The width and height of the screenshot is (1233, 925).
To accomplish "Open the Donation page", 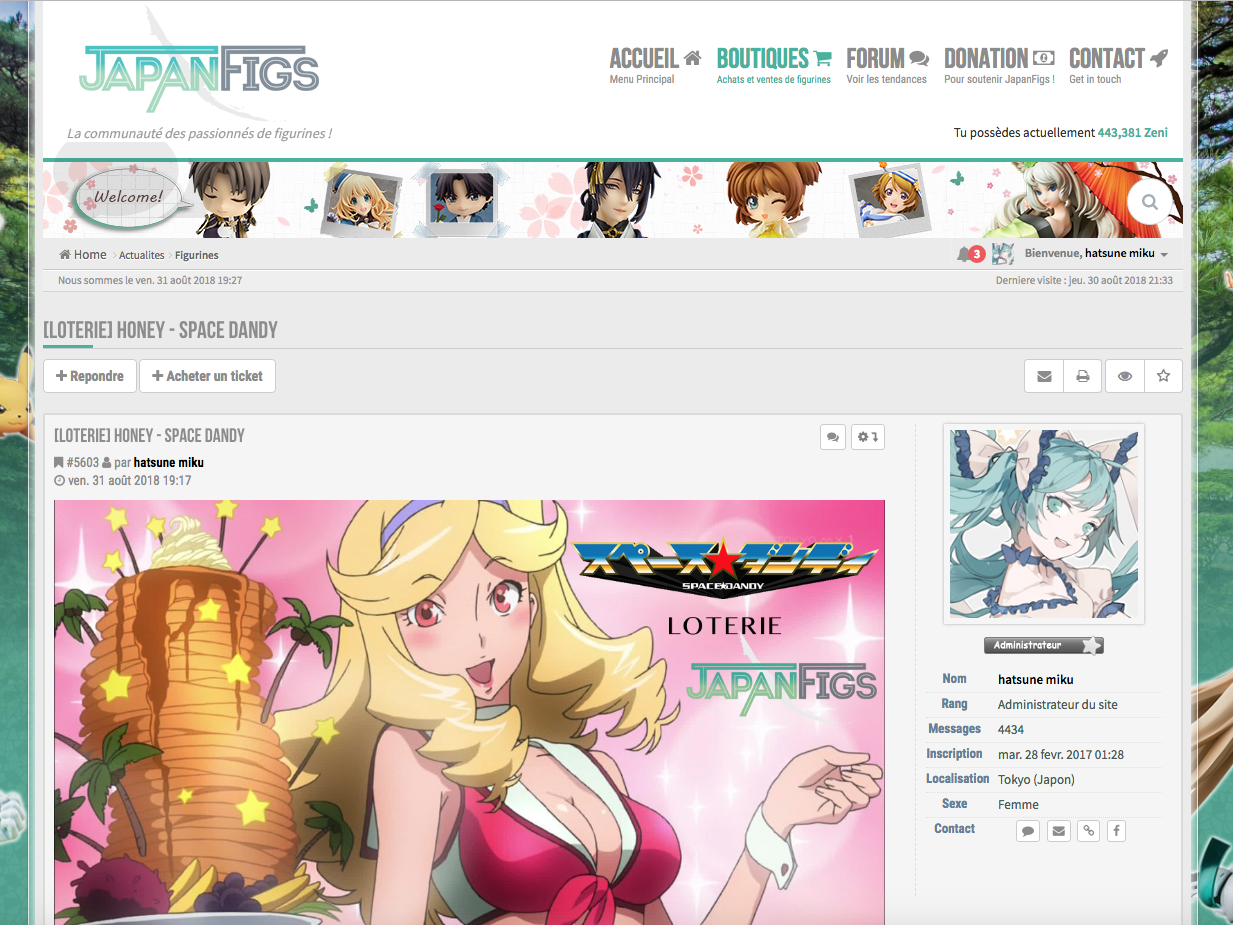I will coord(999,65).
